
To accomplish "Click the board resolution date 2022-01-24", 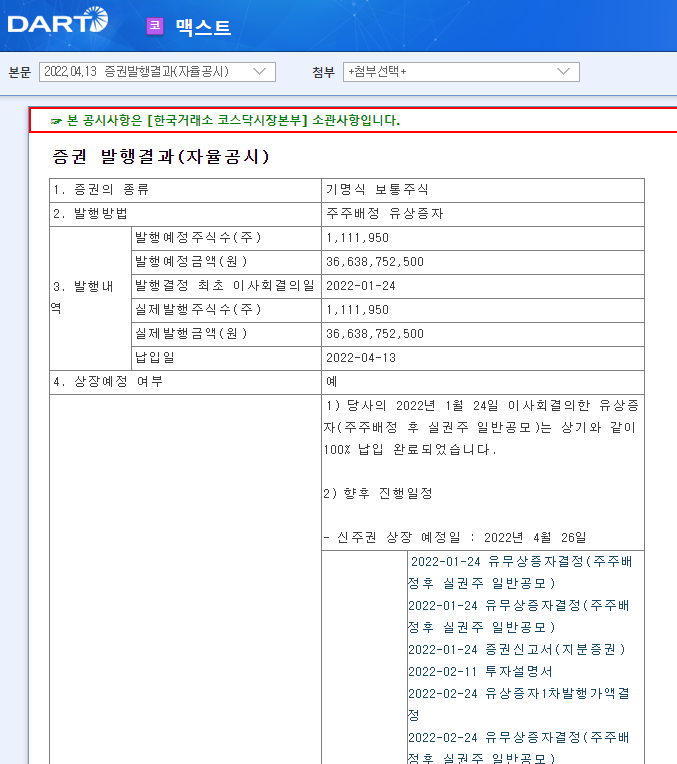I will click(361, 286).
